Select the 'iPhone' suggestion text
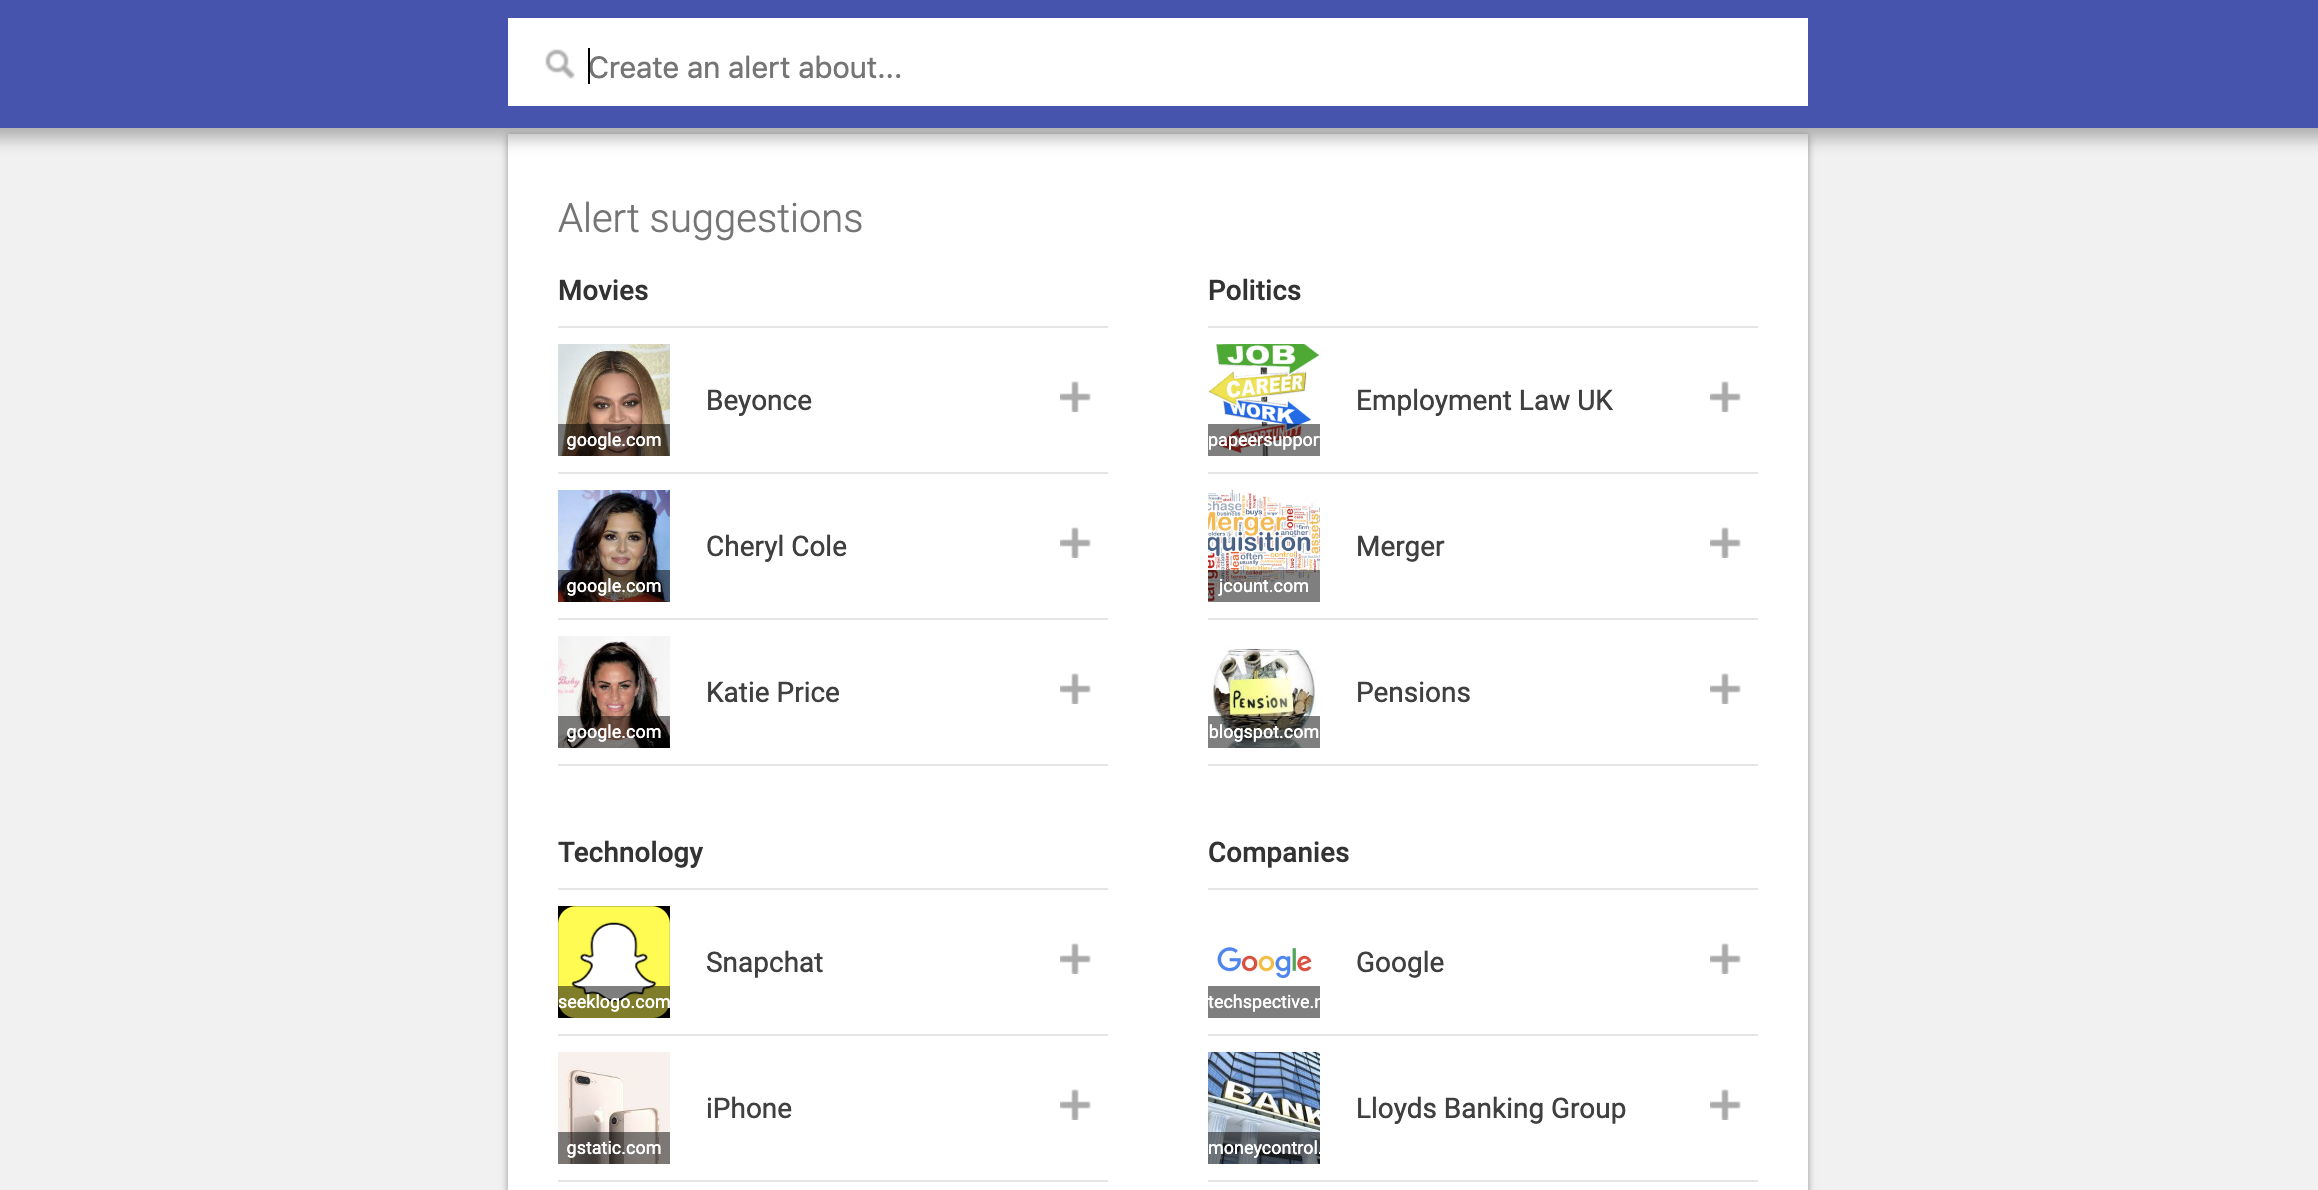The image size is (2318, 1190). click(x=749, y=1109)
